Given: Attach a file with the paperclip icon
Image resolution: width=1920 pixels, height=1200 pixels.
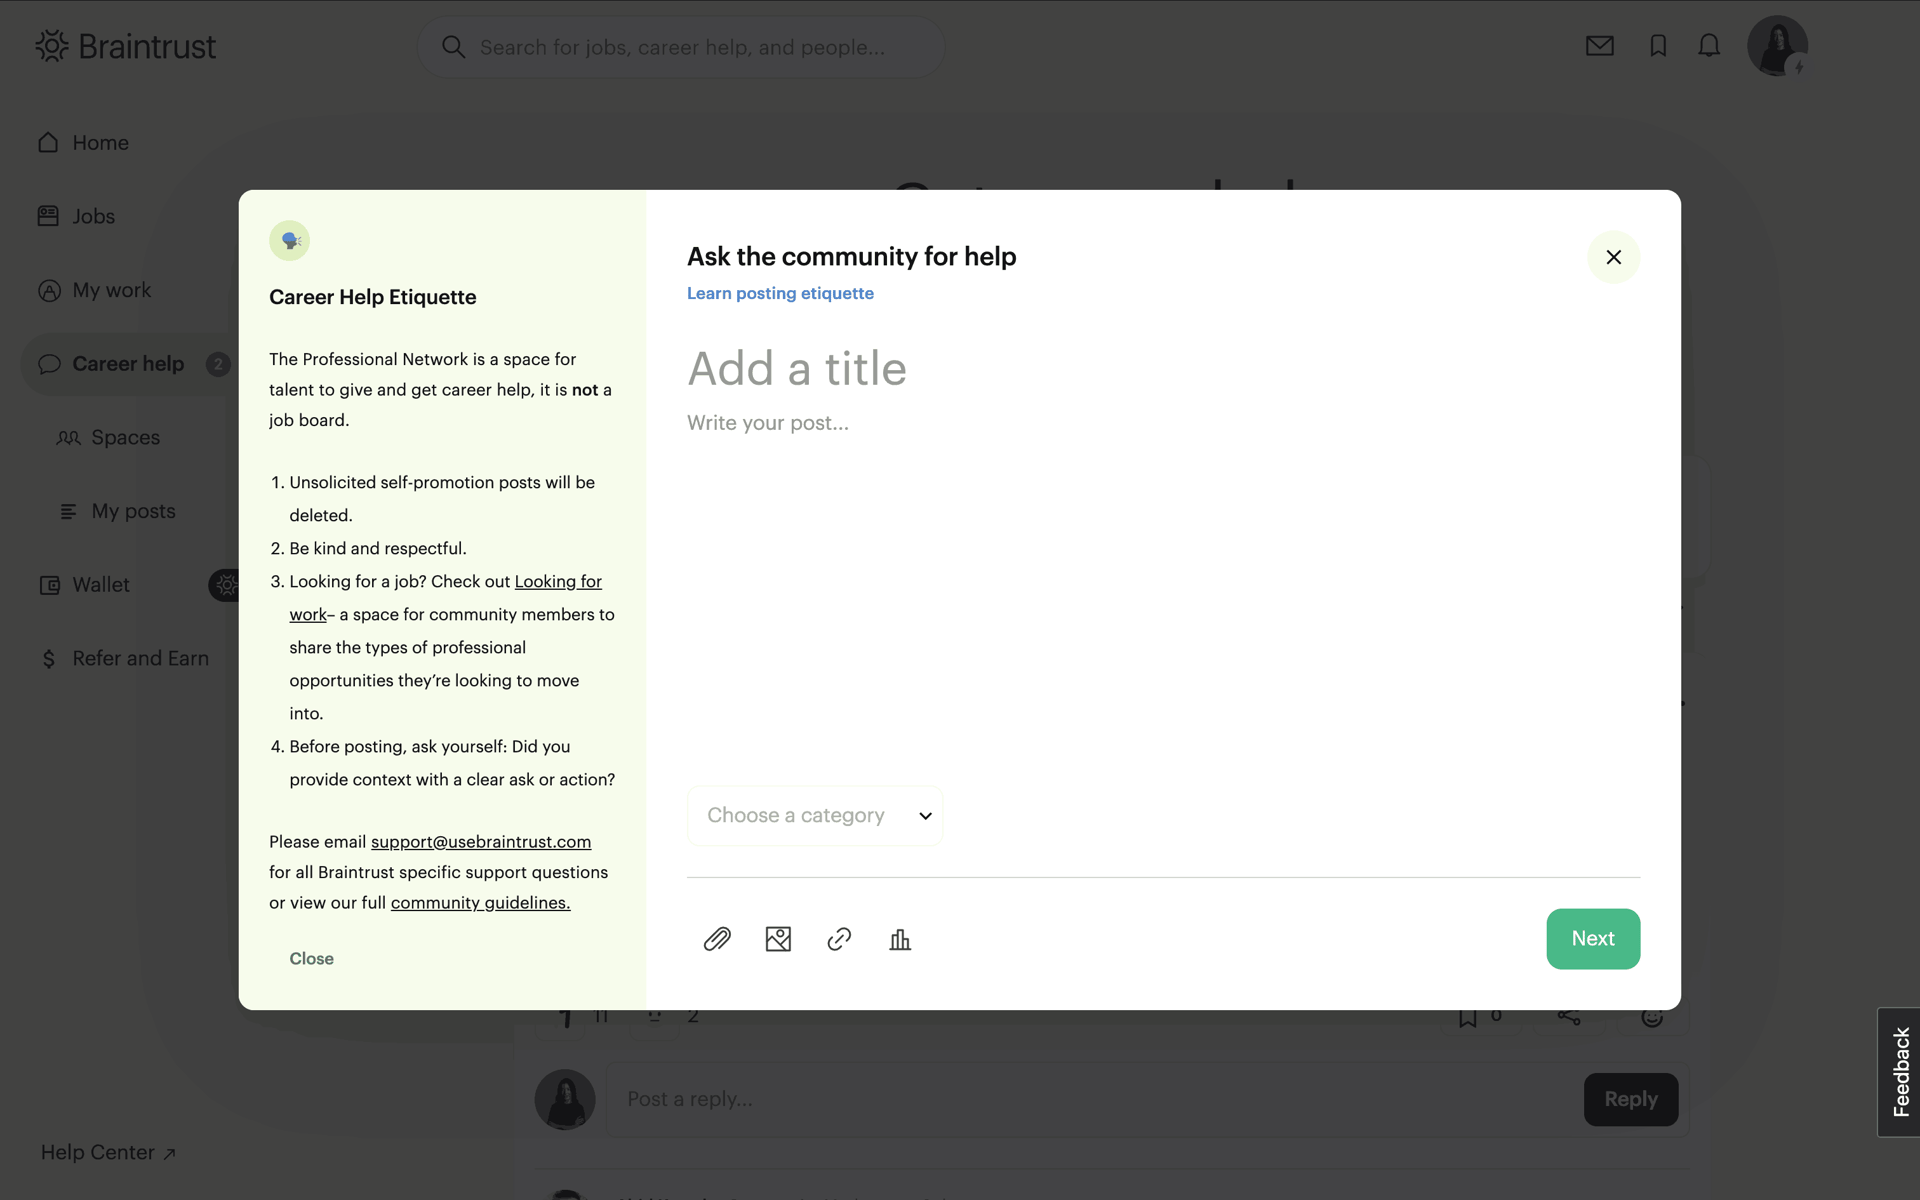Looking at the screenshot, I should pos(717,939).
